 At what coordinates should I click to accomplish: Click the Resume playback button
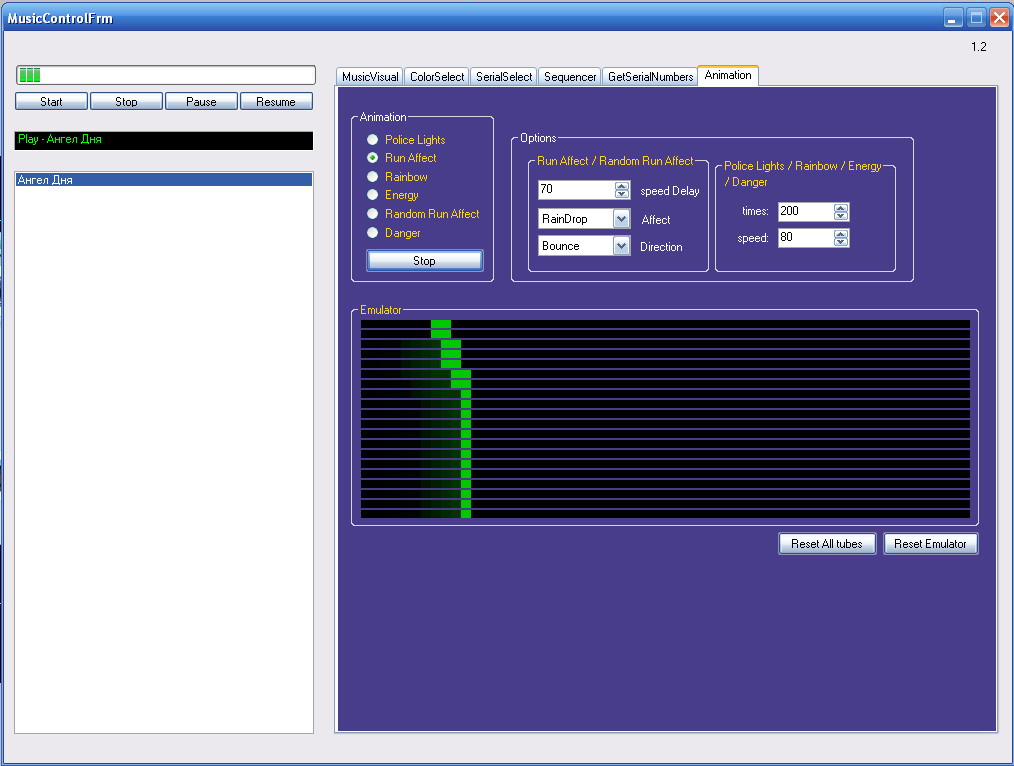click(x=276, y=102)
